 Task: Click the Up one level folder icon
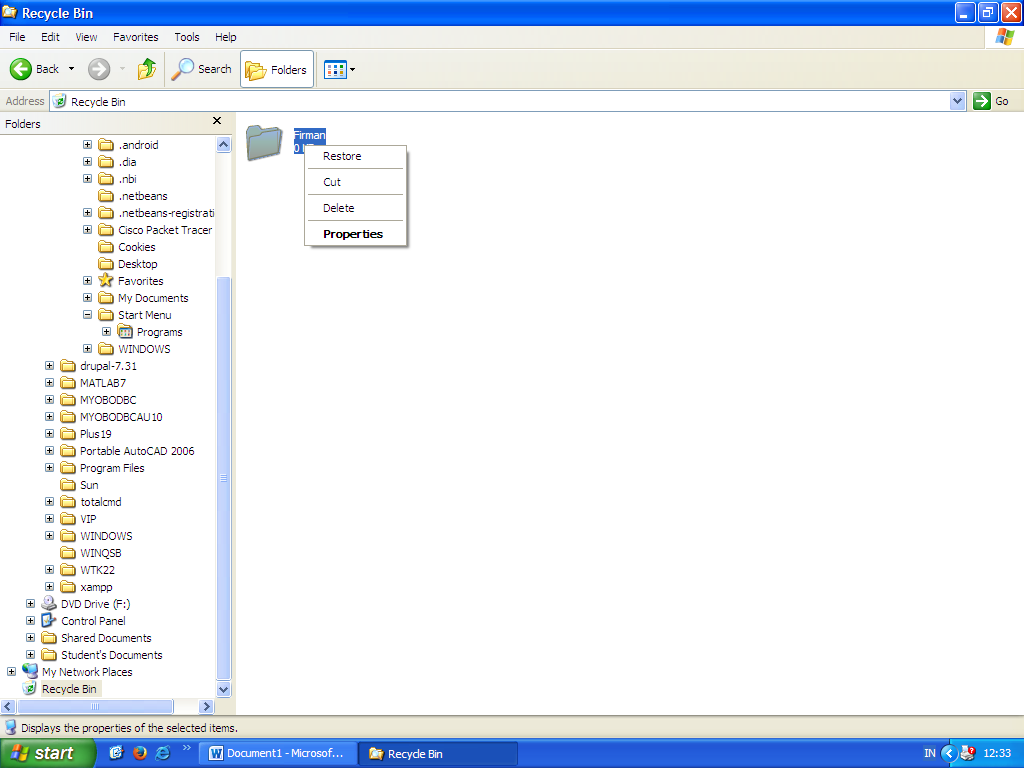(x=145, y=69)
